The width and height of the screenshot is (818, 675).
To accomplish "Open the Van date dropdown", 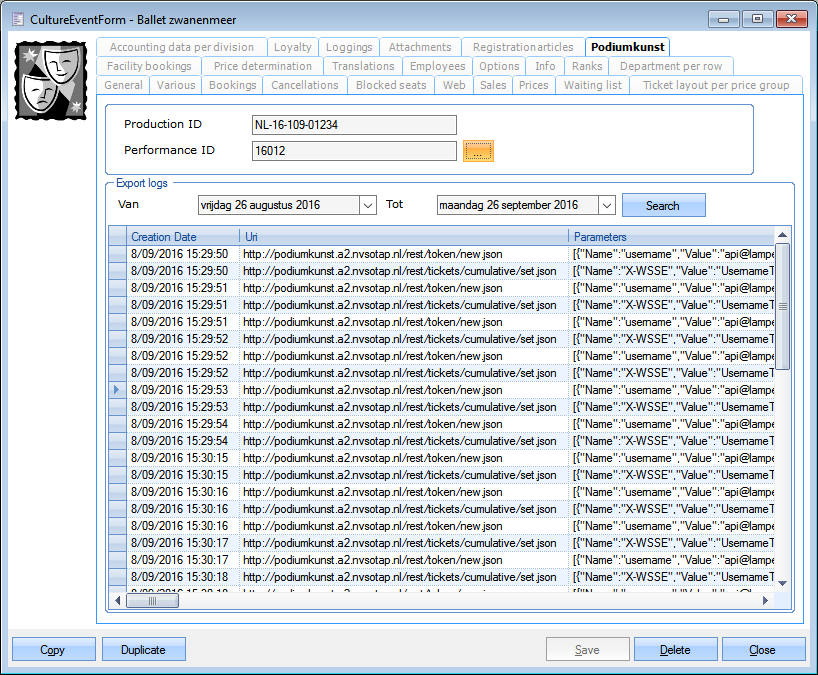I will pos(366,205).
